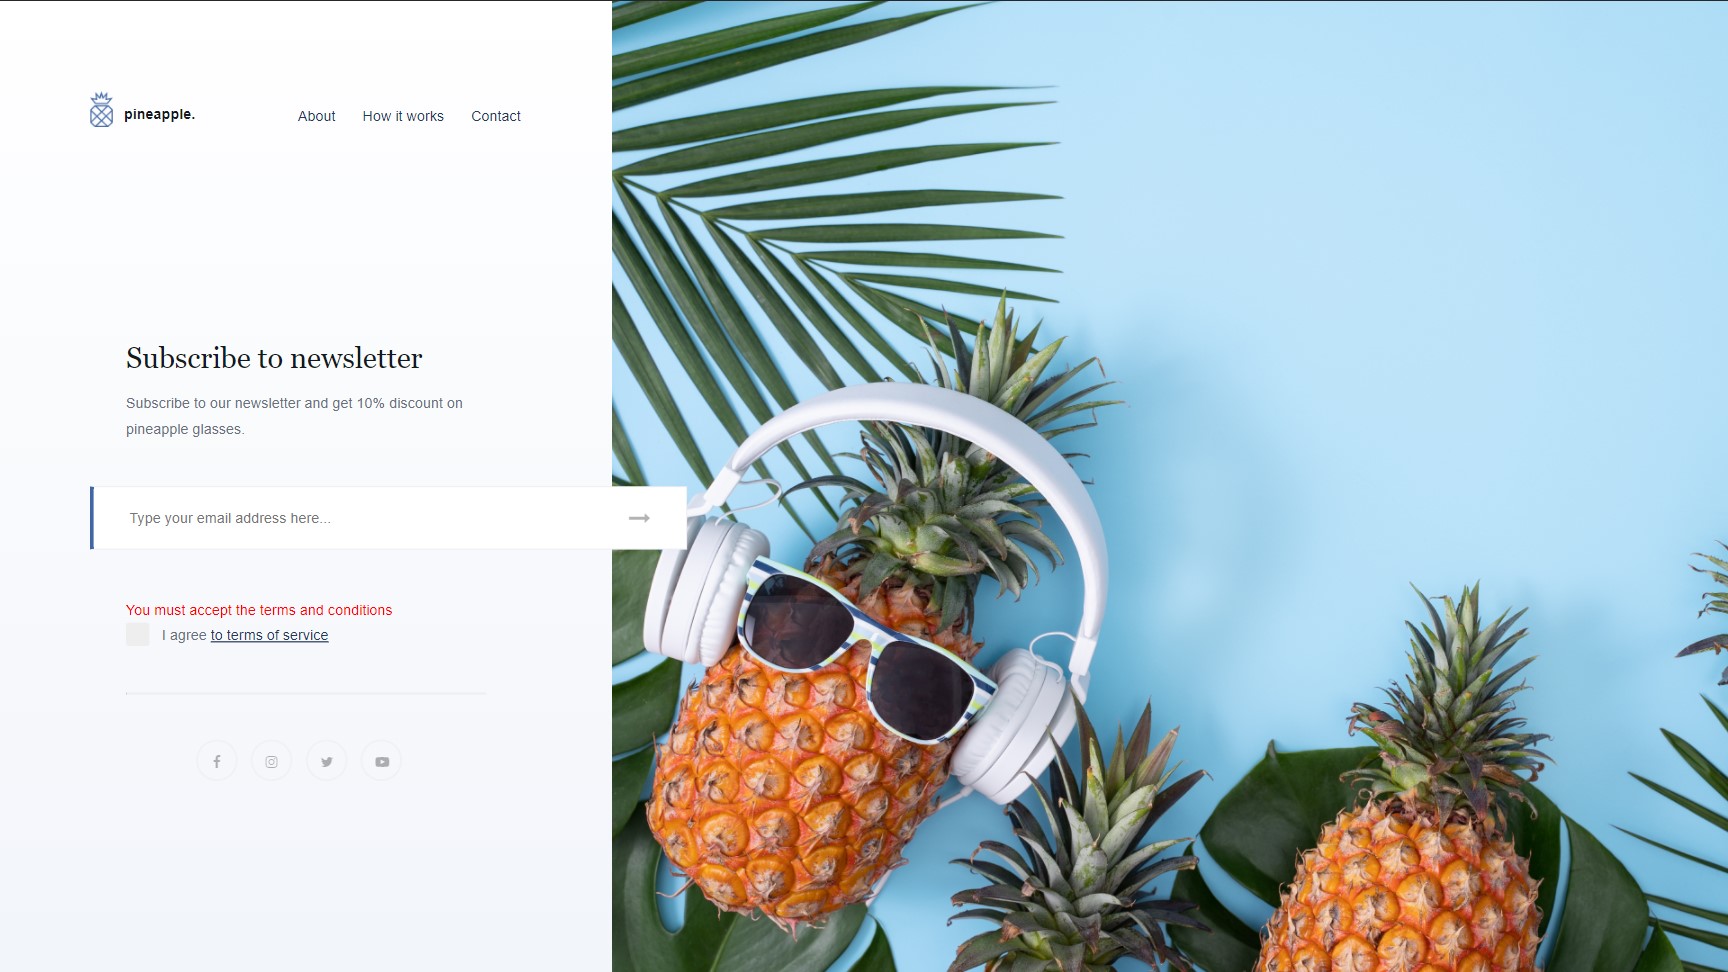Click the Subscribe to newsletter heading
The width and height of the screenshot is (1728, 972).
coord(274,358)
